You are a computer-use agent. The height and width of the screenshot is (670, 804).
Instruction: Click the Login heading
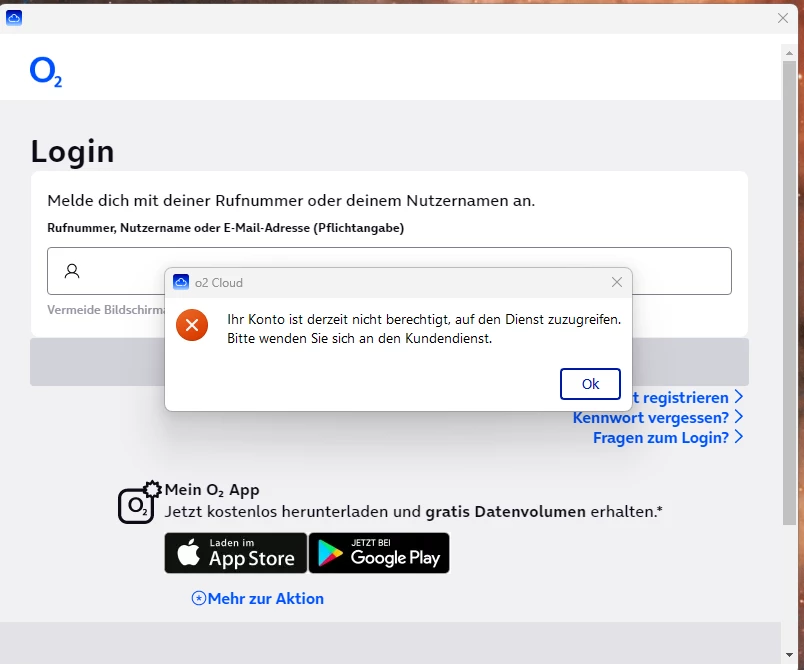[72, 152]
